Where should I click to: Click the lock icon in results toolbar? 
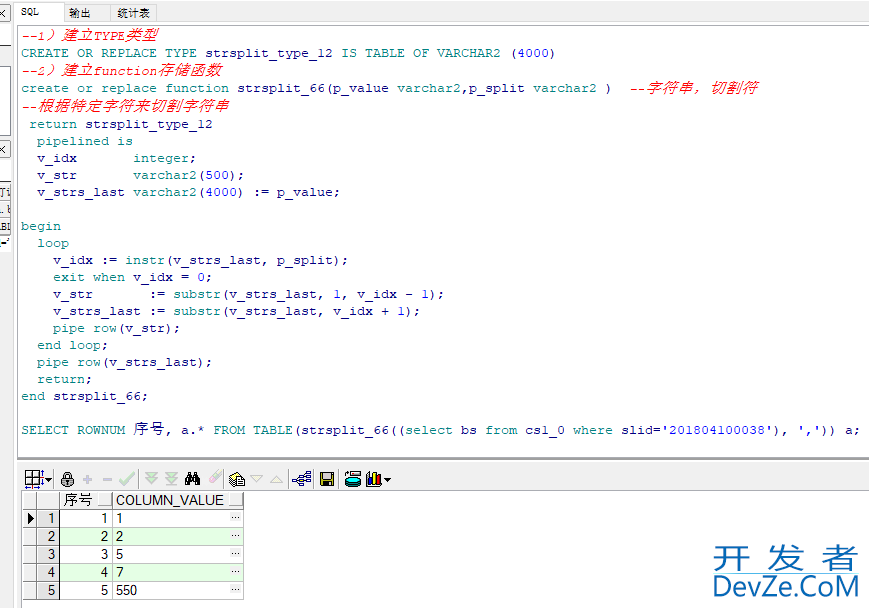click(x=68, y=479)
